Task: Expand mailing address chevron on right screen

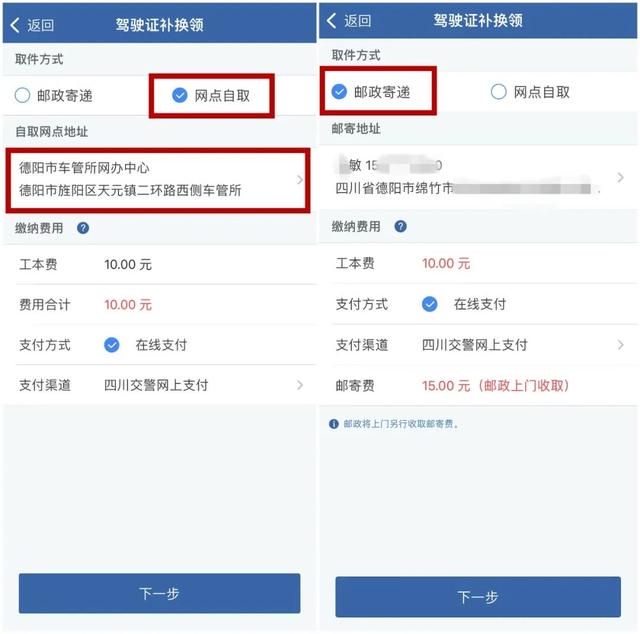Action: (x=620, y=177)
